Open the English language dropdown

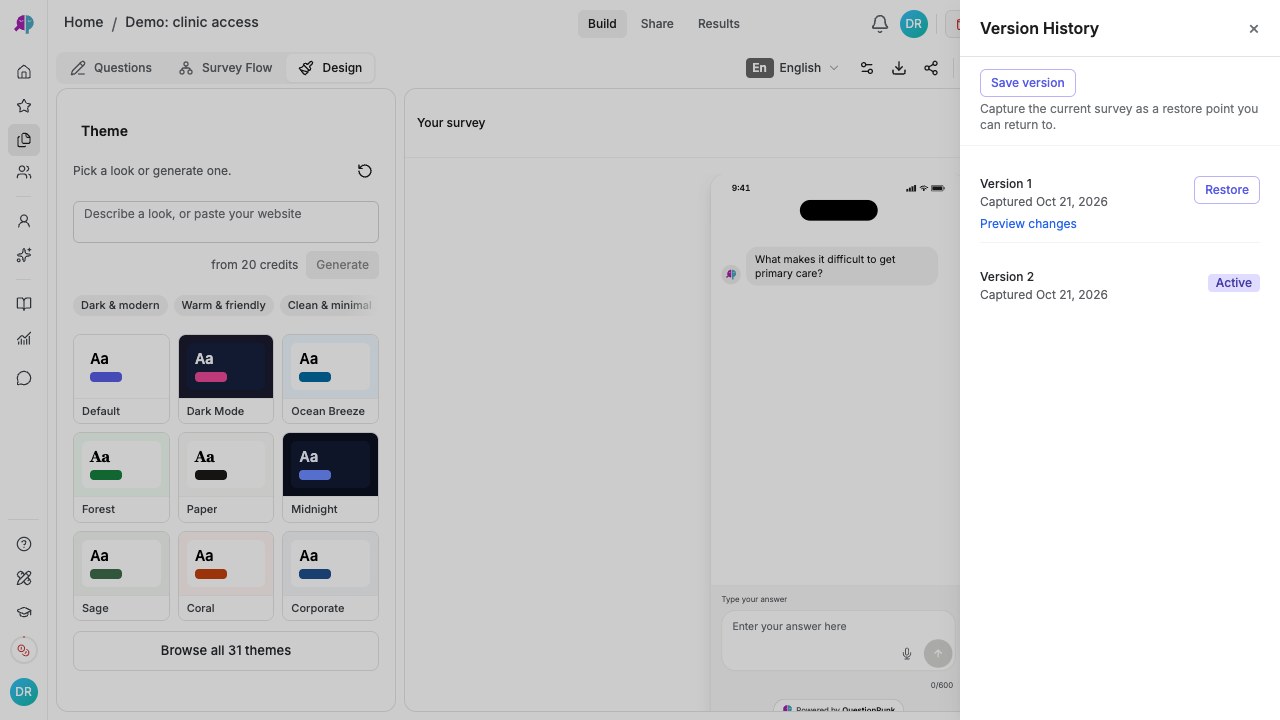point(794,68)
